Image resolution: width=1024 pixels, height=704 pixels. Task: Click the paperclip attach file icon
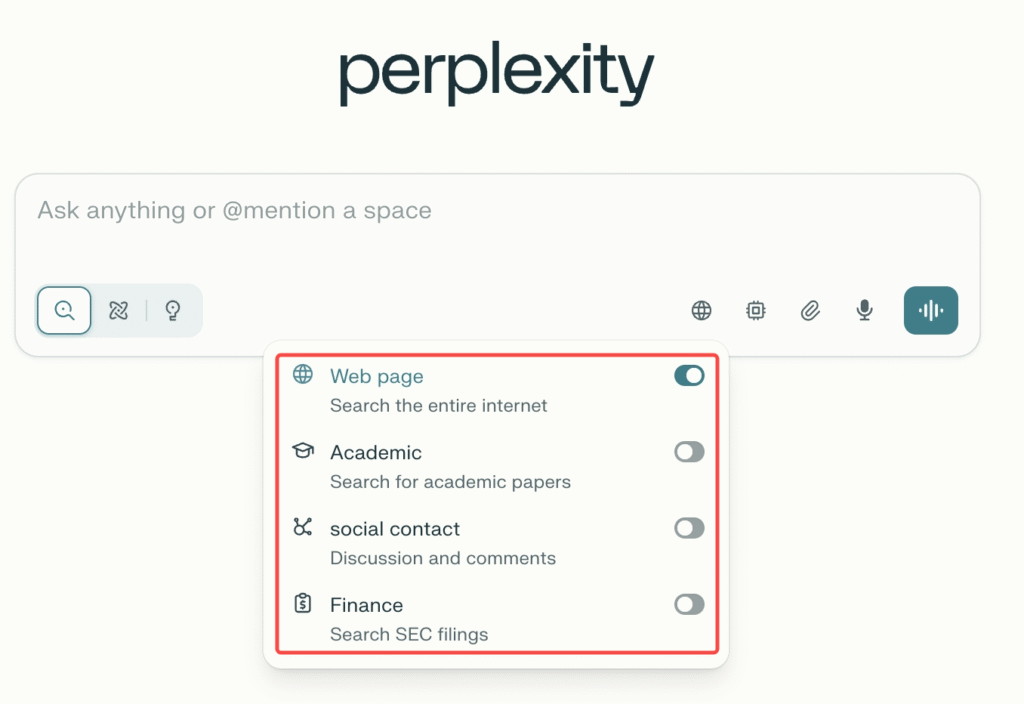(x=810, y=311)
